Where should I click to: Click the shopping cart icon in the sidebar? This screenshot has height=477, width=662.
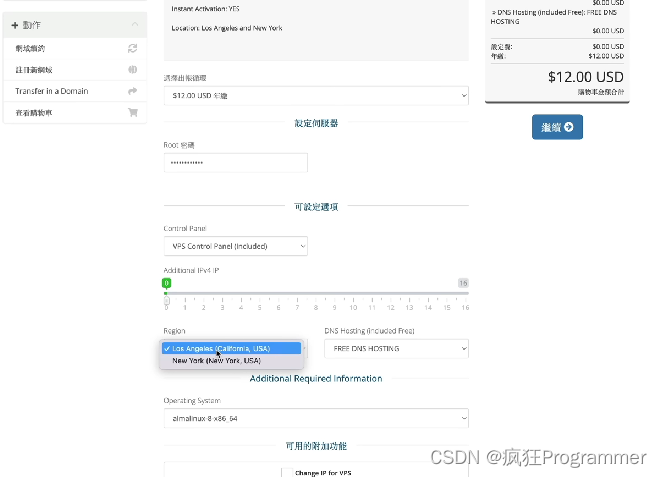pyautogui.click(x=132, y=113)
